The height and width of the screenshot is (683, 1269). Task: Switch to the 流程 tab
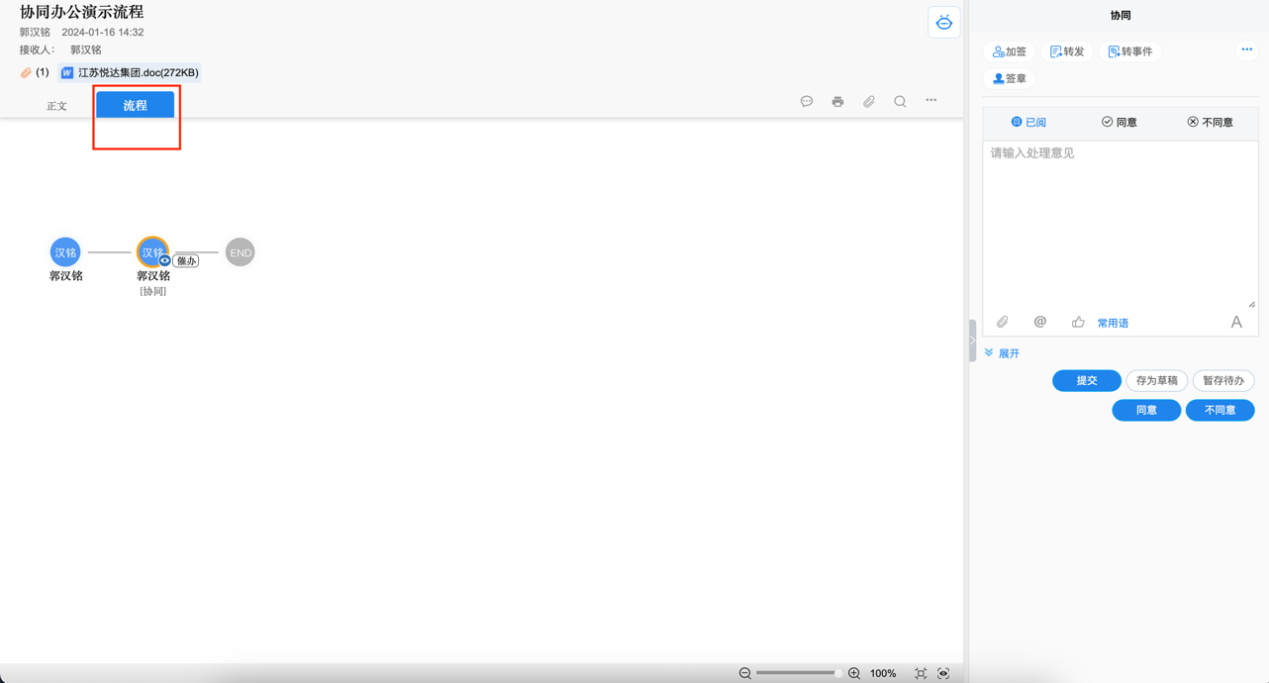135,105
